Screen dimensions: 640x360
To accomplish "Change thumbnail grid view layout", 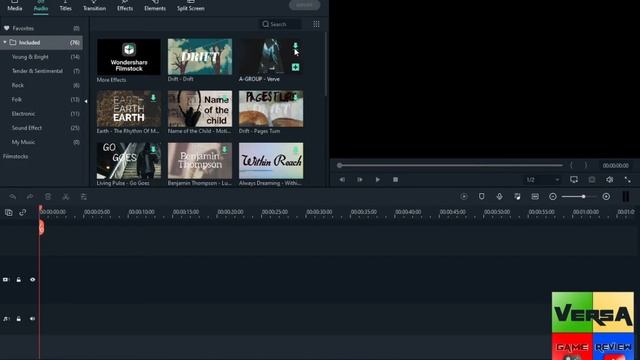I will pyautogui.click(x=316, y=24).
